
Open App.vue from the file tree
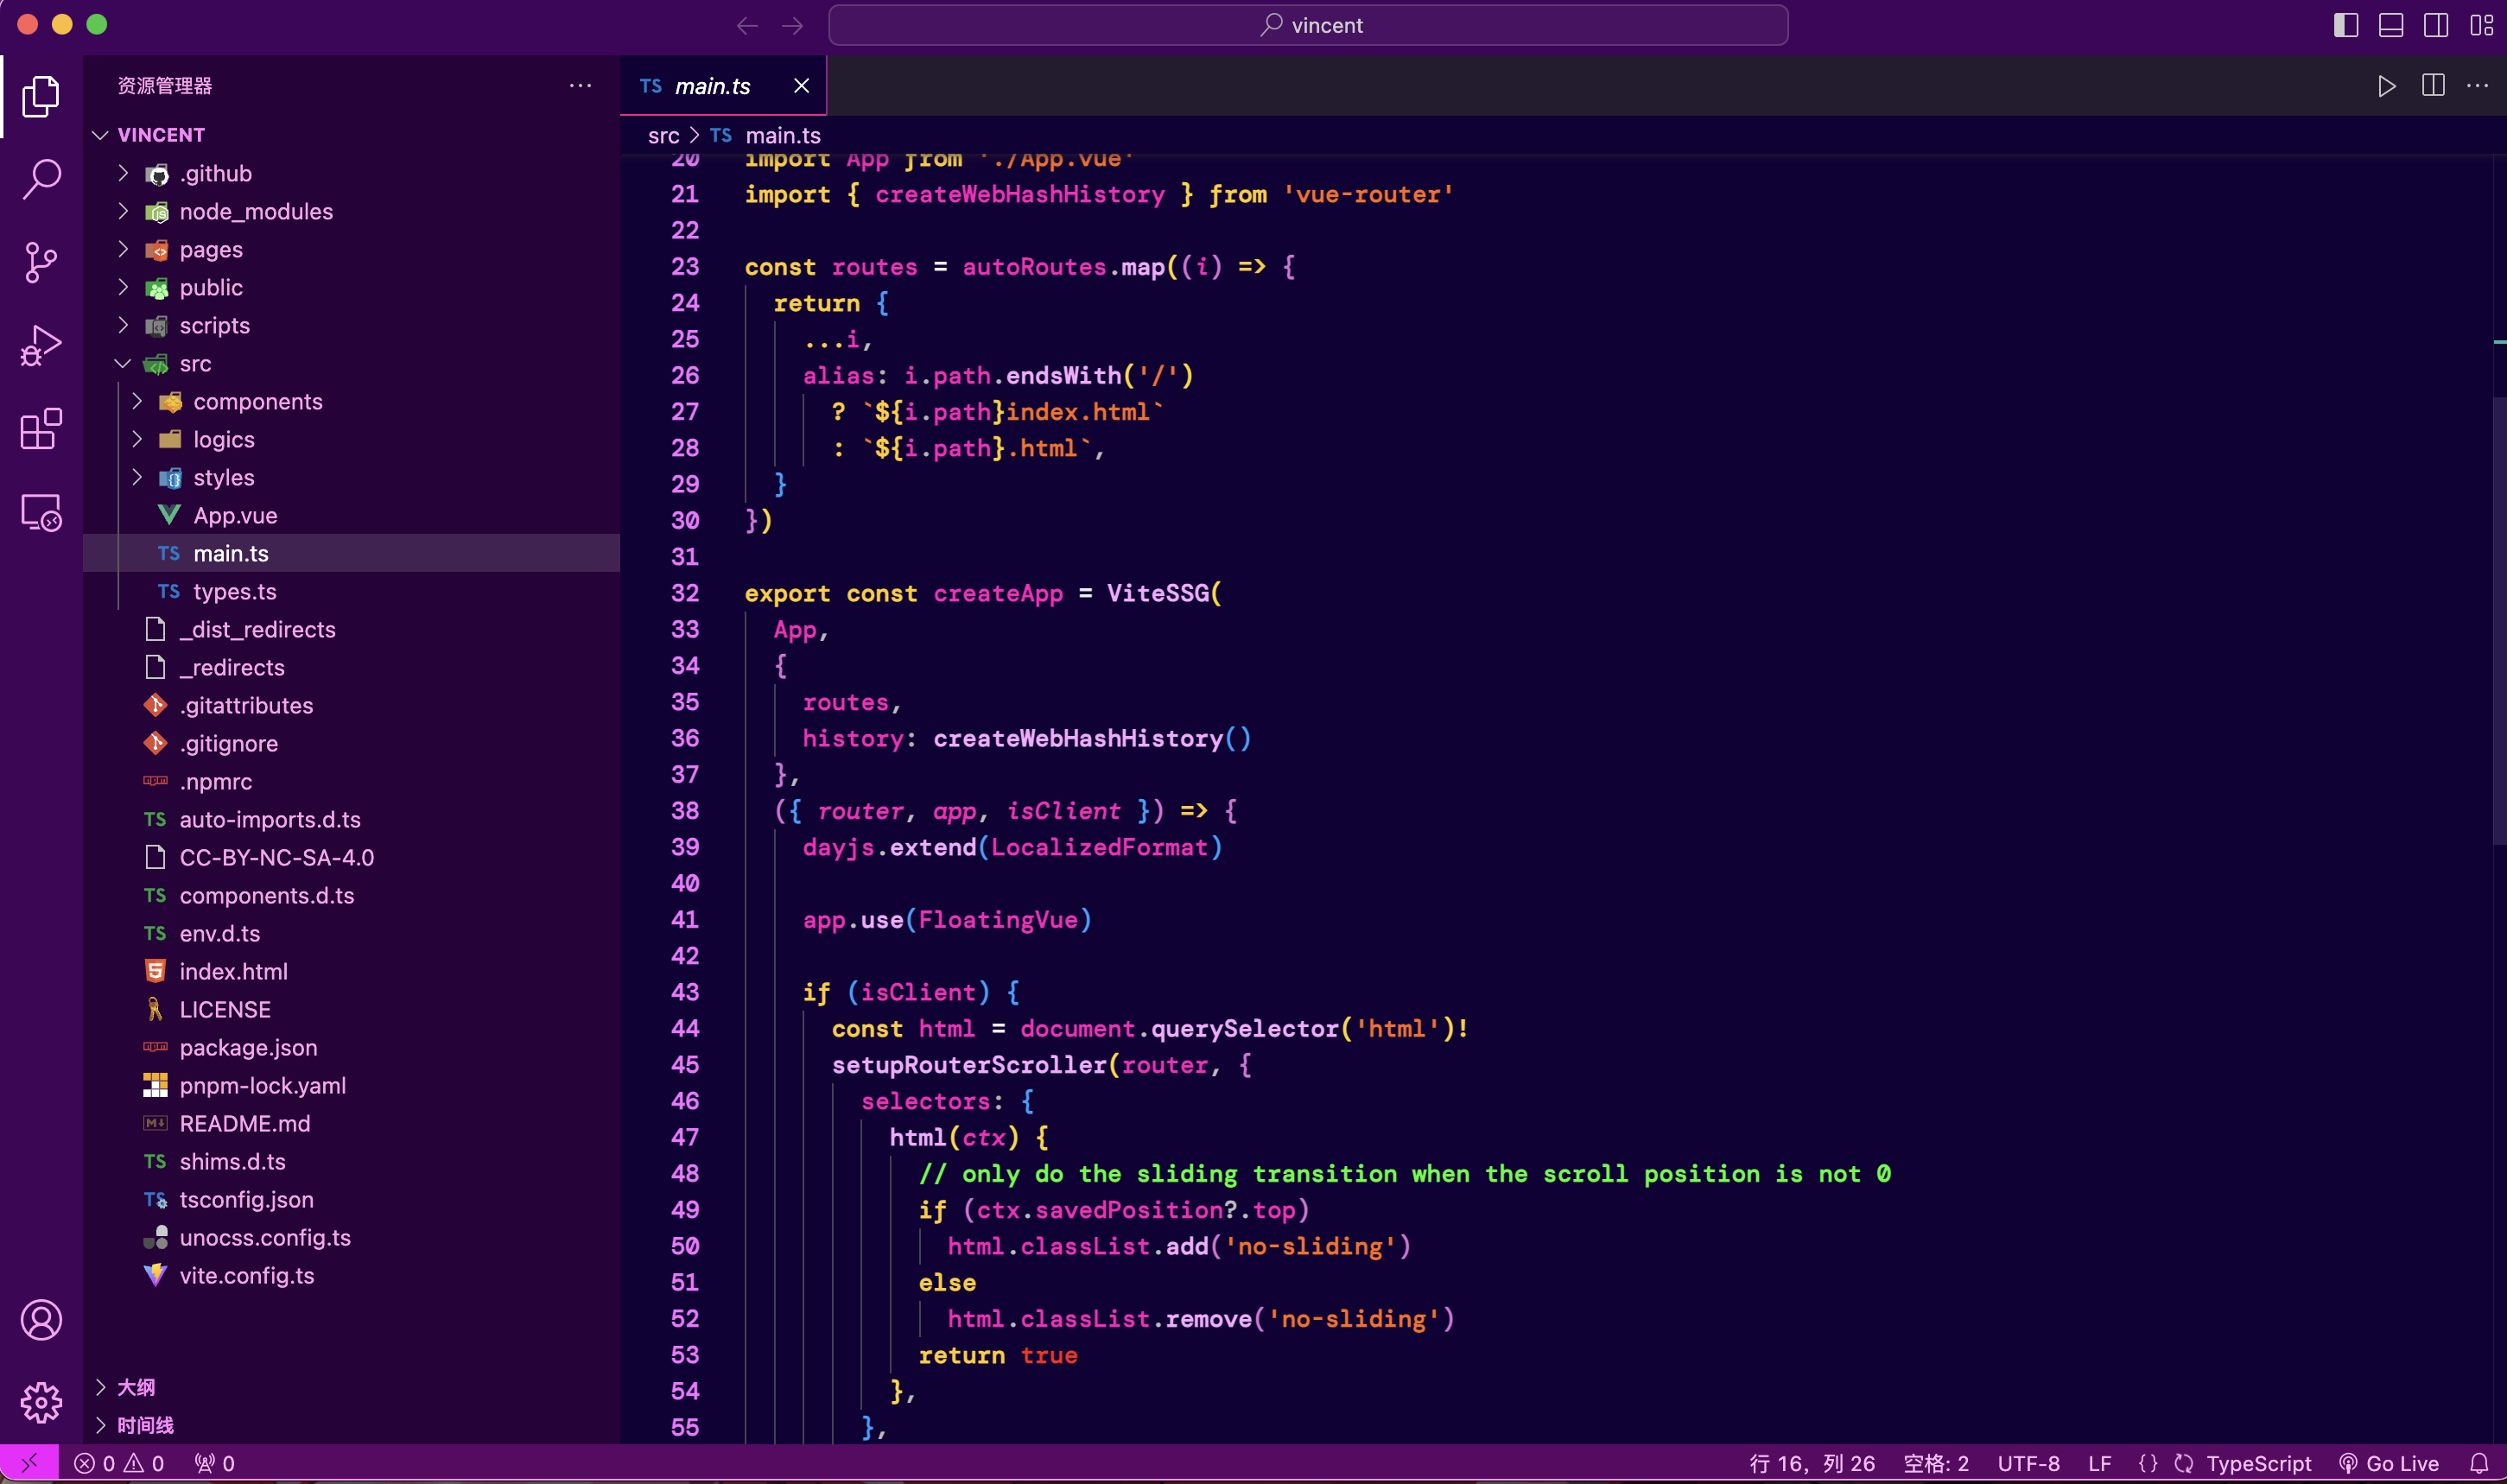click(235, 516)
